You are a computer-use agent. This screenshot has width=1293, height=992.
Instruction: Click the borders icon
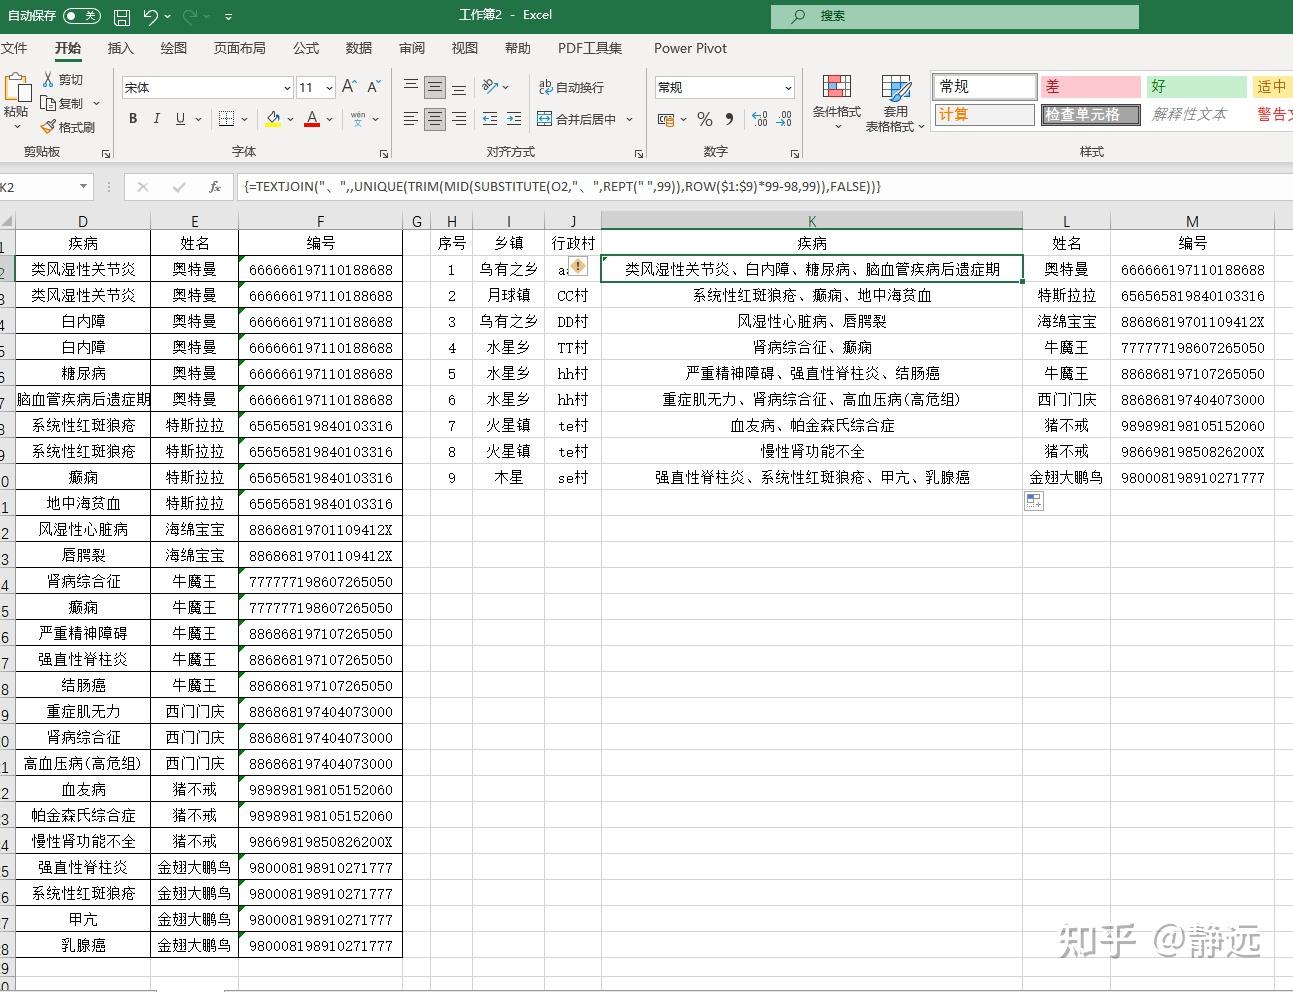tap(227, 118)
